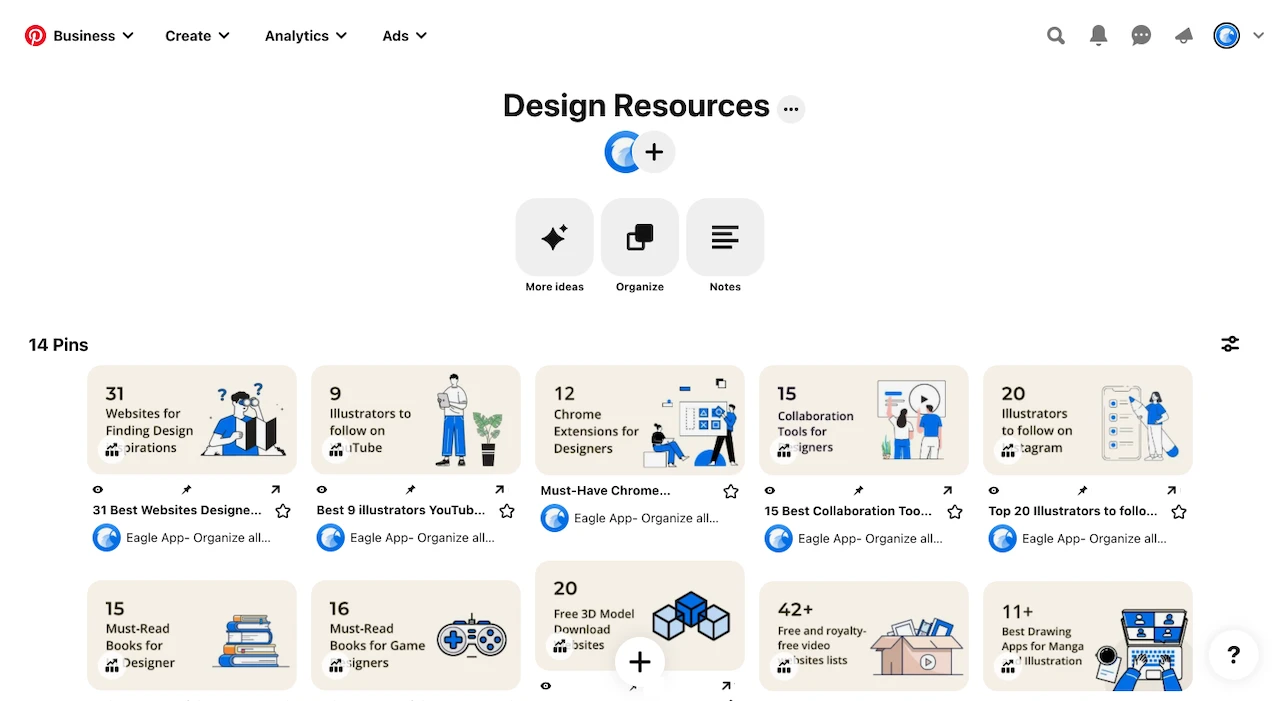Screen dimensions: 1280x701
Task: Open the Analytics dropdown
Action: click(x=305, y=35)
